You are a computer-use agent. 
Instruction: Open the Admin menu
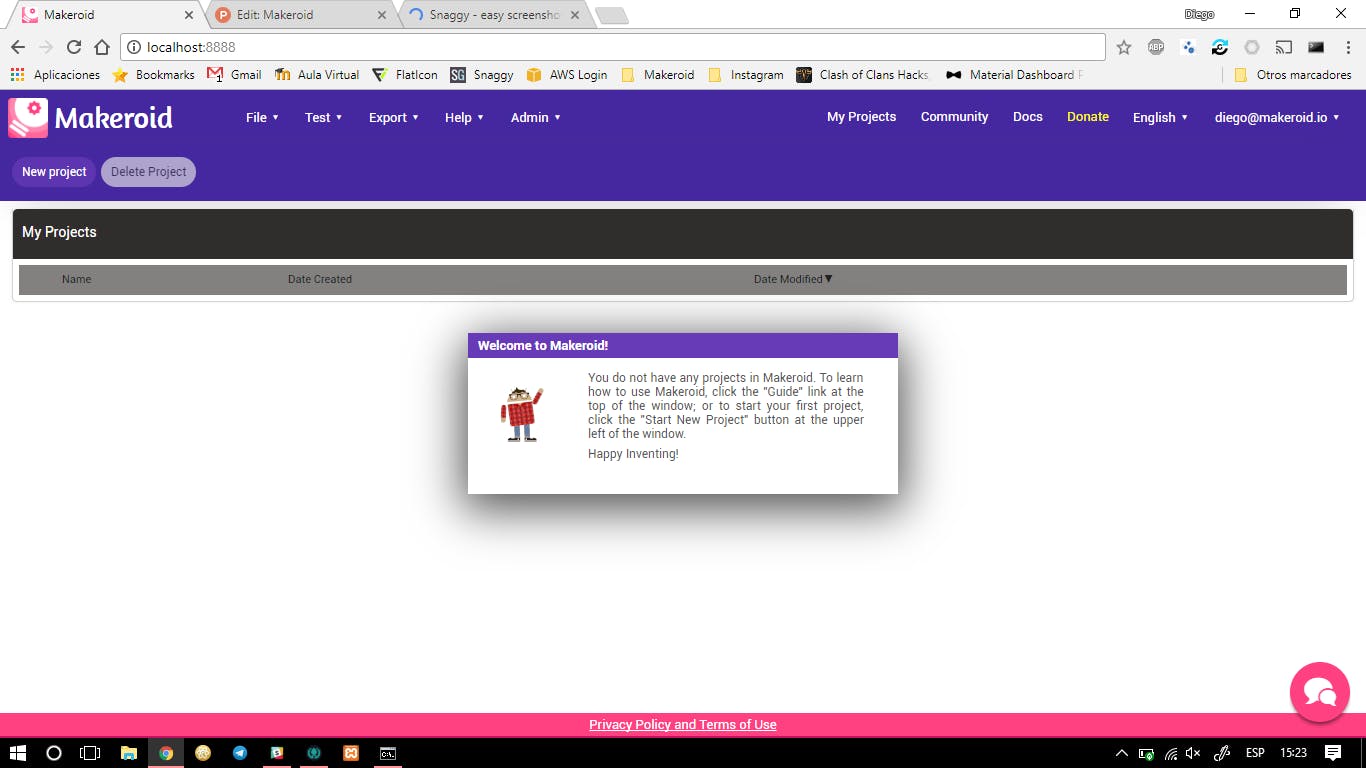[536, 117]
